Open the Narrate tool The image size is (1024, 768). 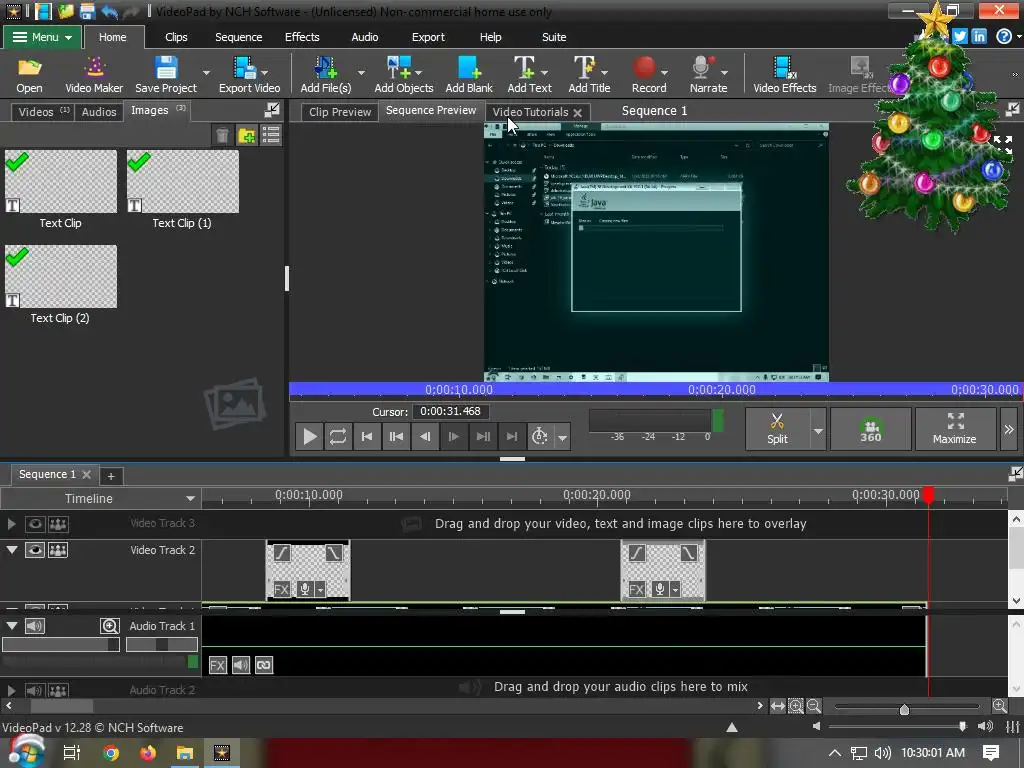(708, 74)
